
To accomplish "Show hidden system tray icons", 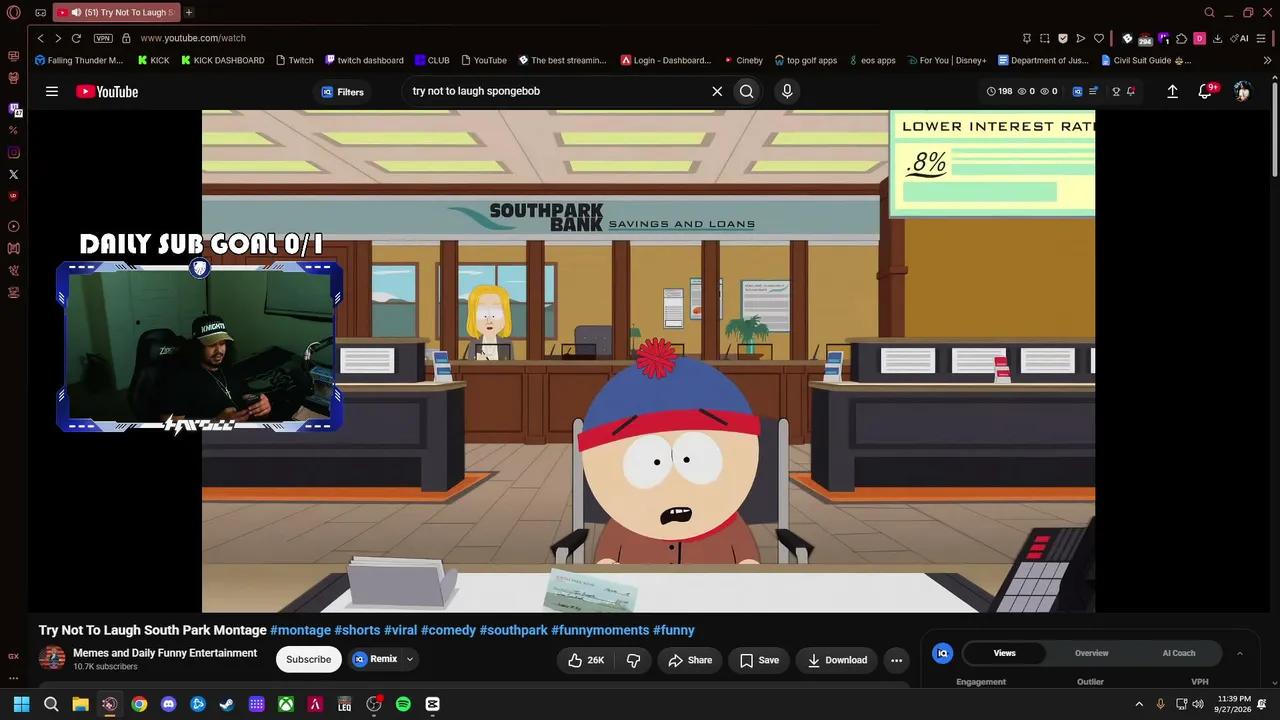I will coord(1138,704).
